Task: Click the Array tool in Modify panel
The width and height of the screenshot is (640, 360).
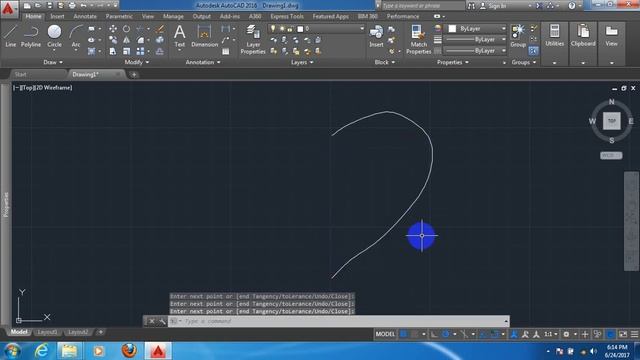Action: (140, 51)
